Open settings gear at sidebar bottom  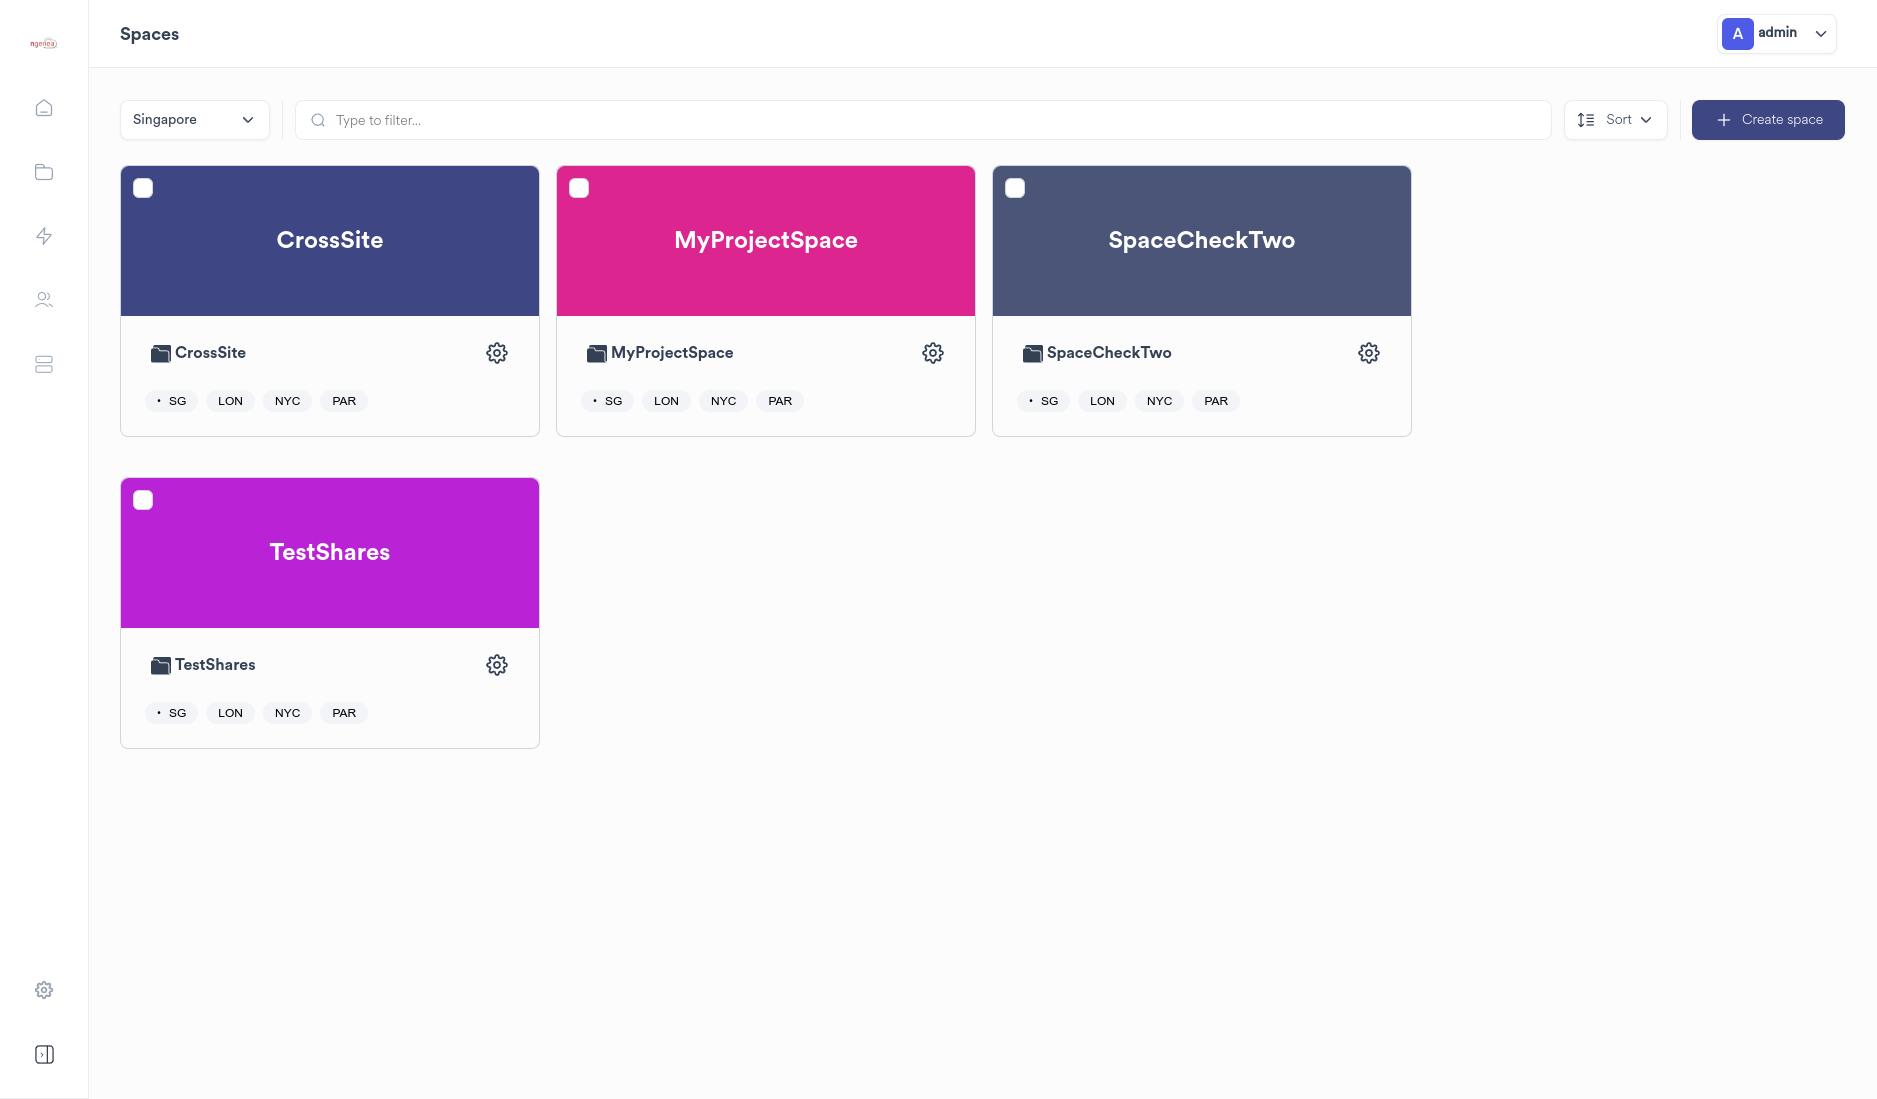44,990
